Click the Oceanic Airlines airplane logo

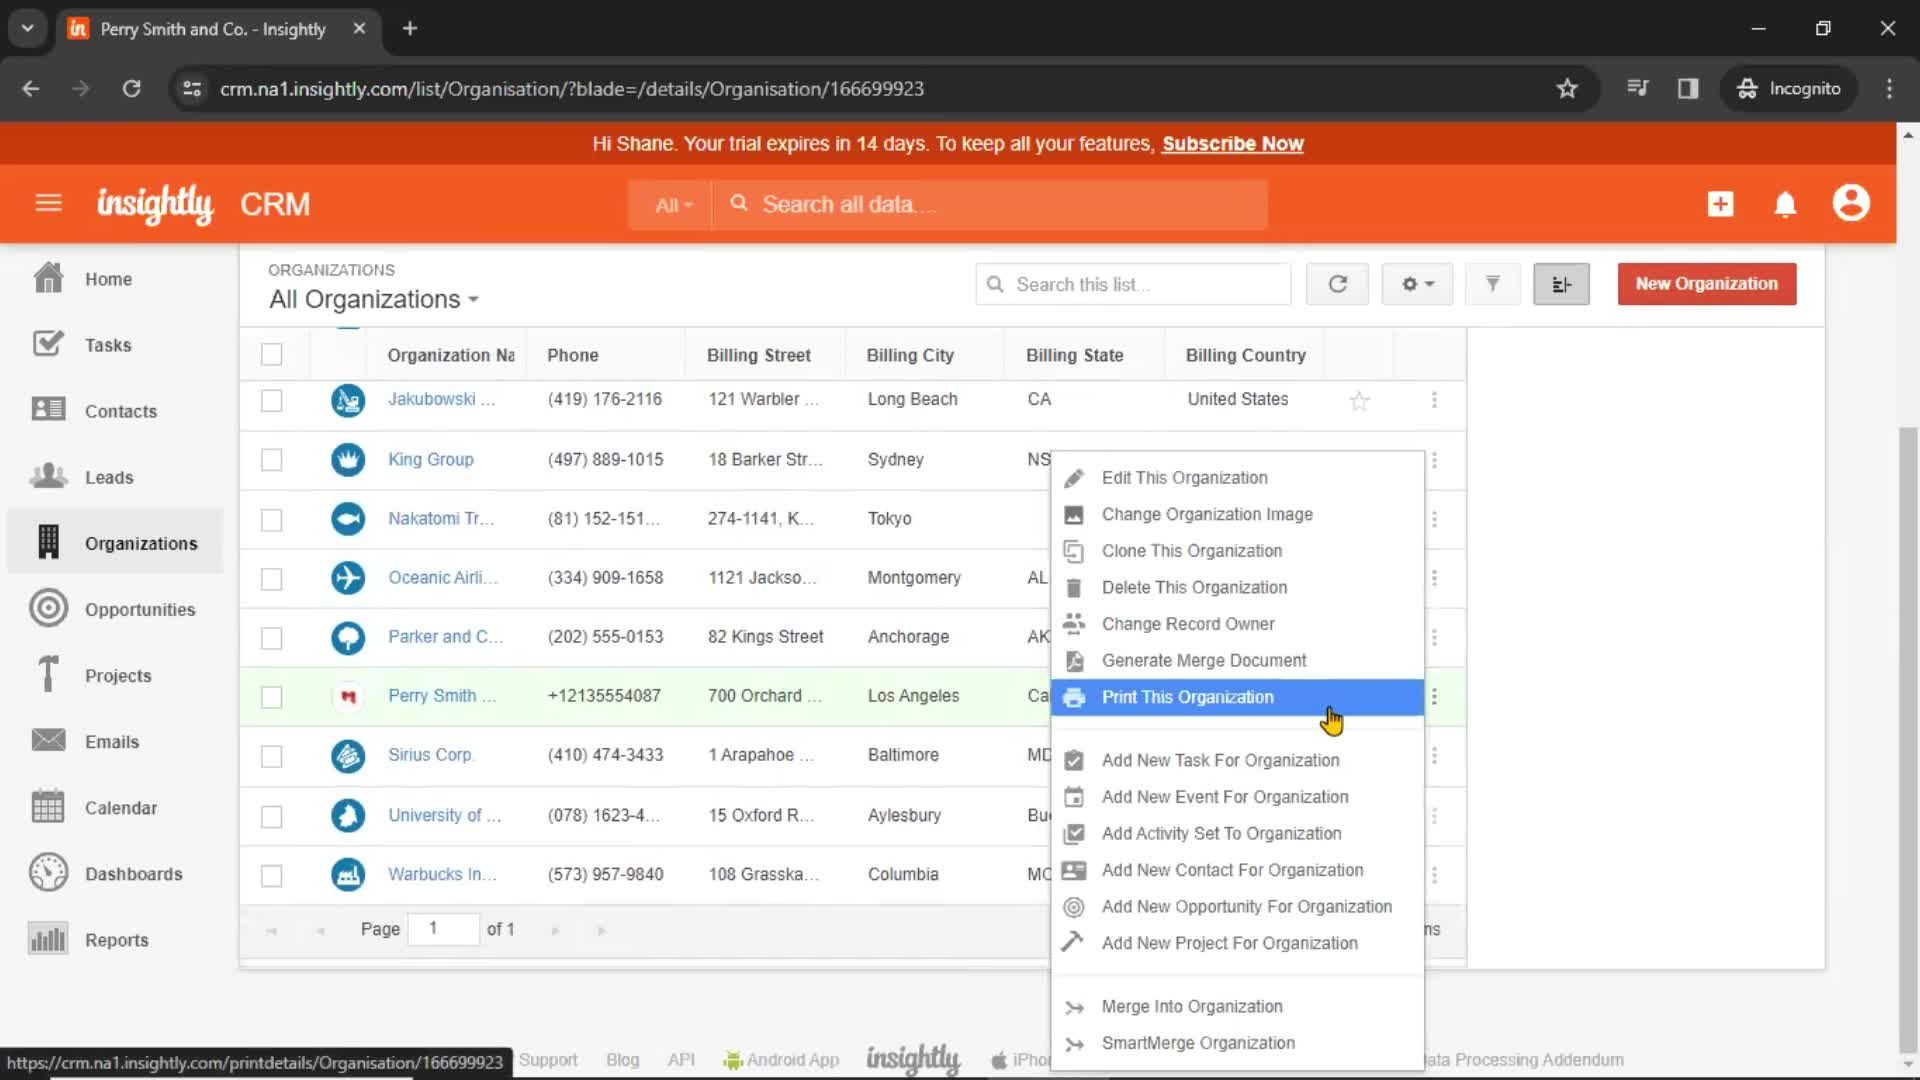click(348, 578)
